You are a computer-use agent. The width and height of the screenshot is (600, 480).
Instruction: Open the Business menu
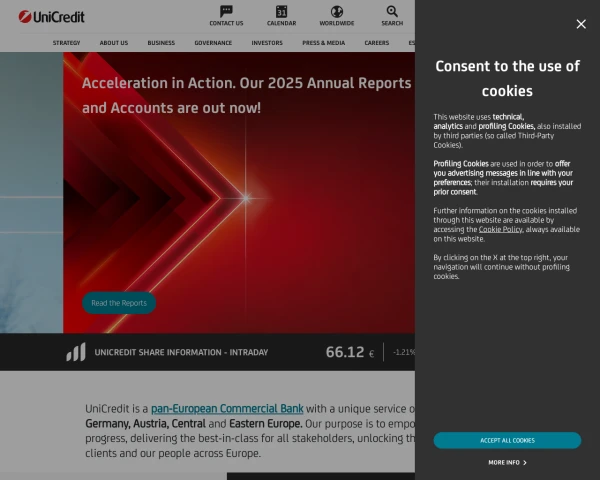click(161, 42)
